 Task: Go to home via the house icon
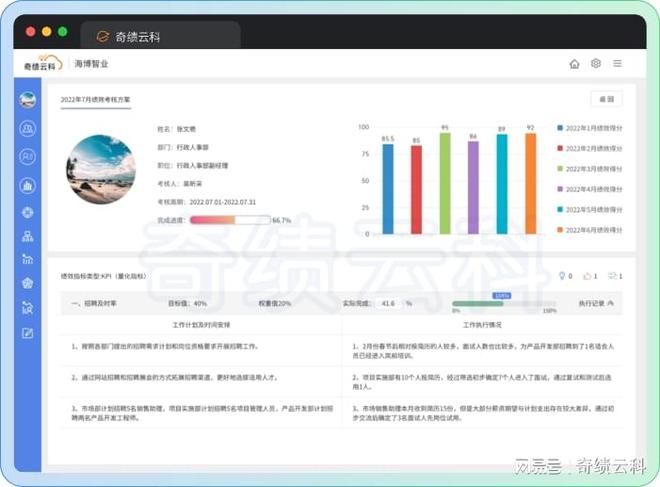(575, 64)
